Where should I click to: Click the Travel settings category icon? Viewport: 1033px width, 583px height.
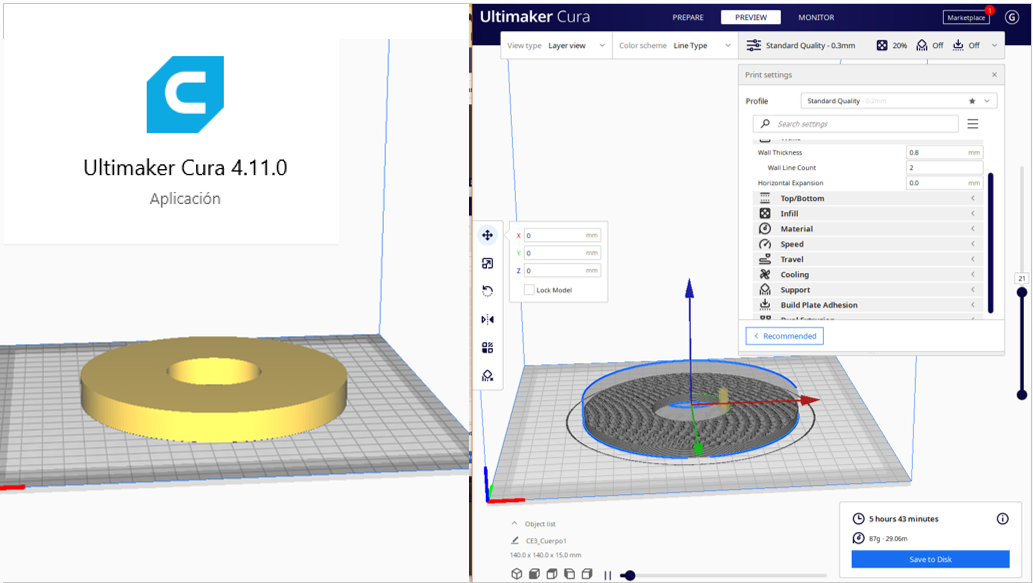[x=765, y=260]
